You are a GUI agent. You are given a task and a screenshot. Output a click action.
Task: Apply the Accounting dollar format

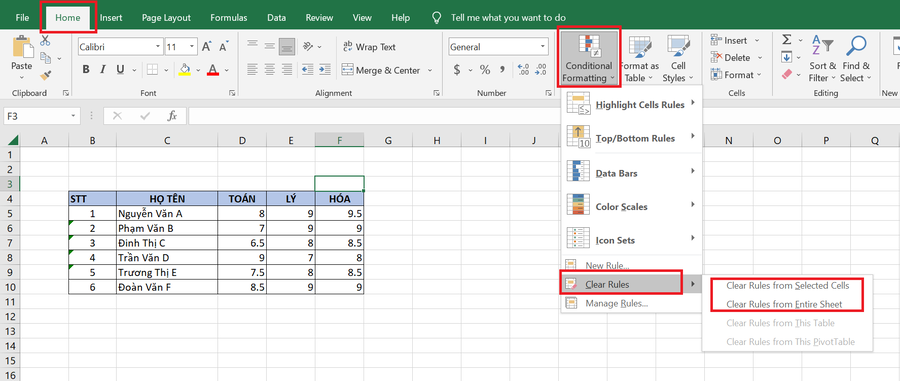(x=457, y=70)
